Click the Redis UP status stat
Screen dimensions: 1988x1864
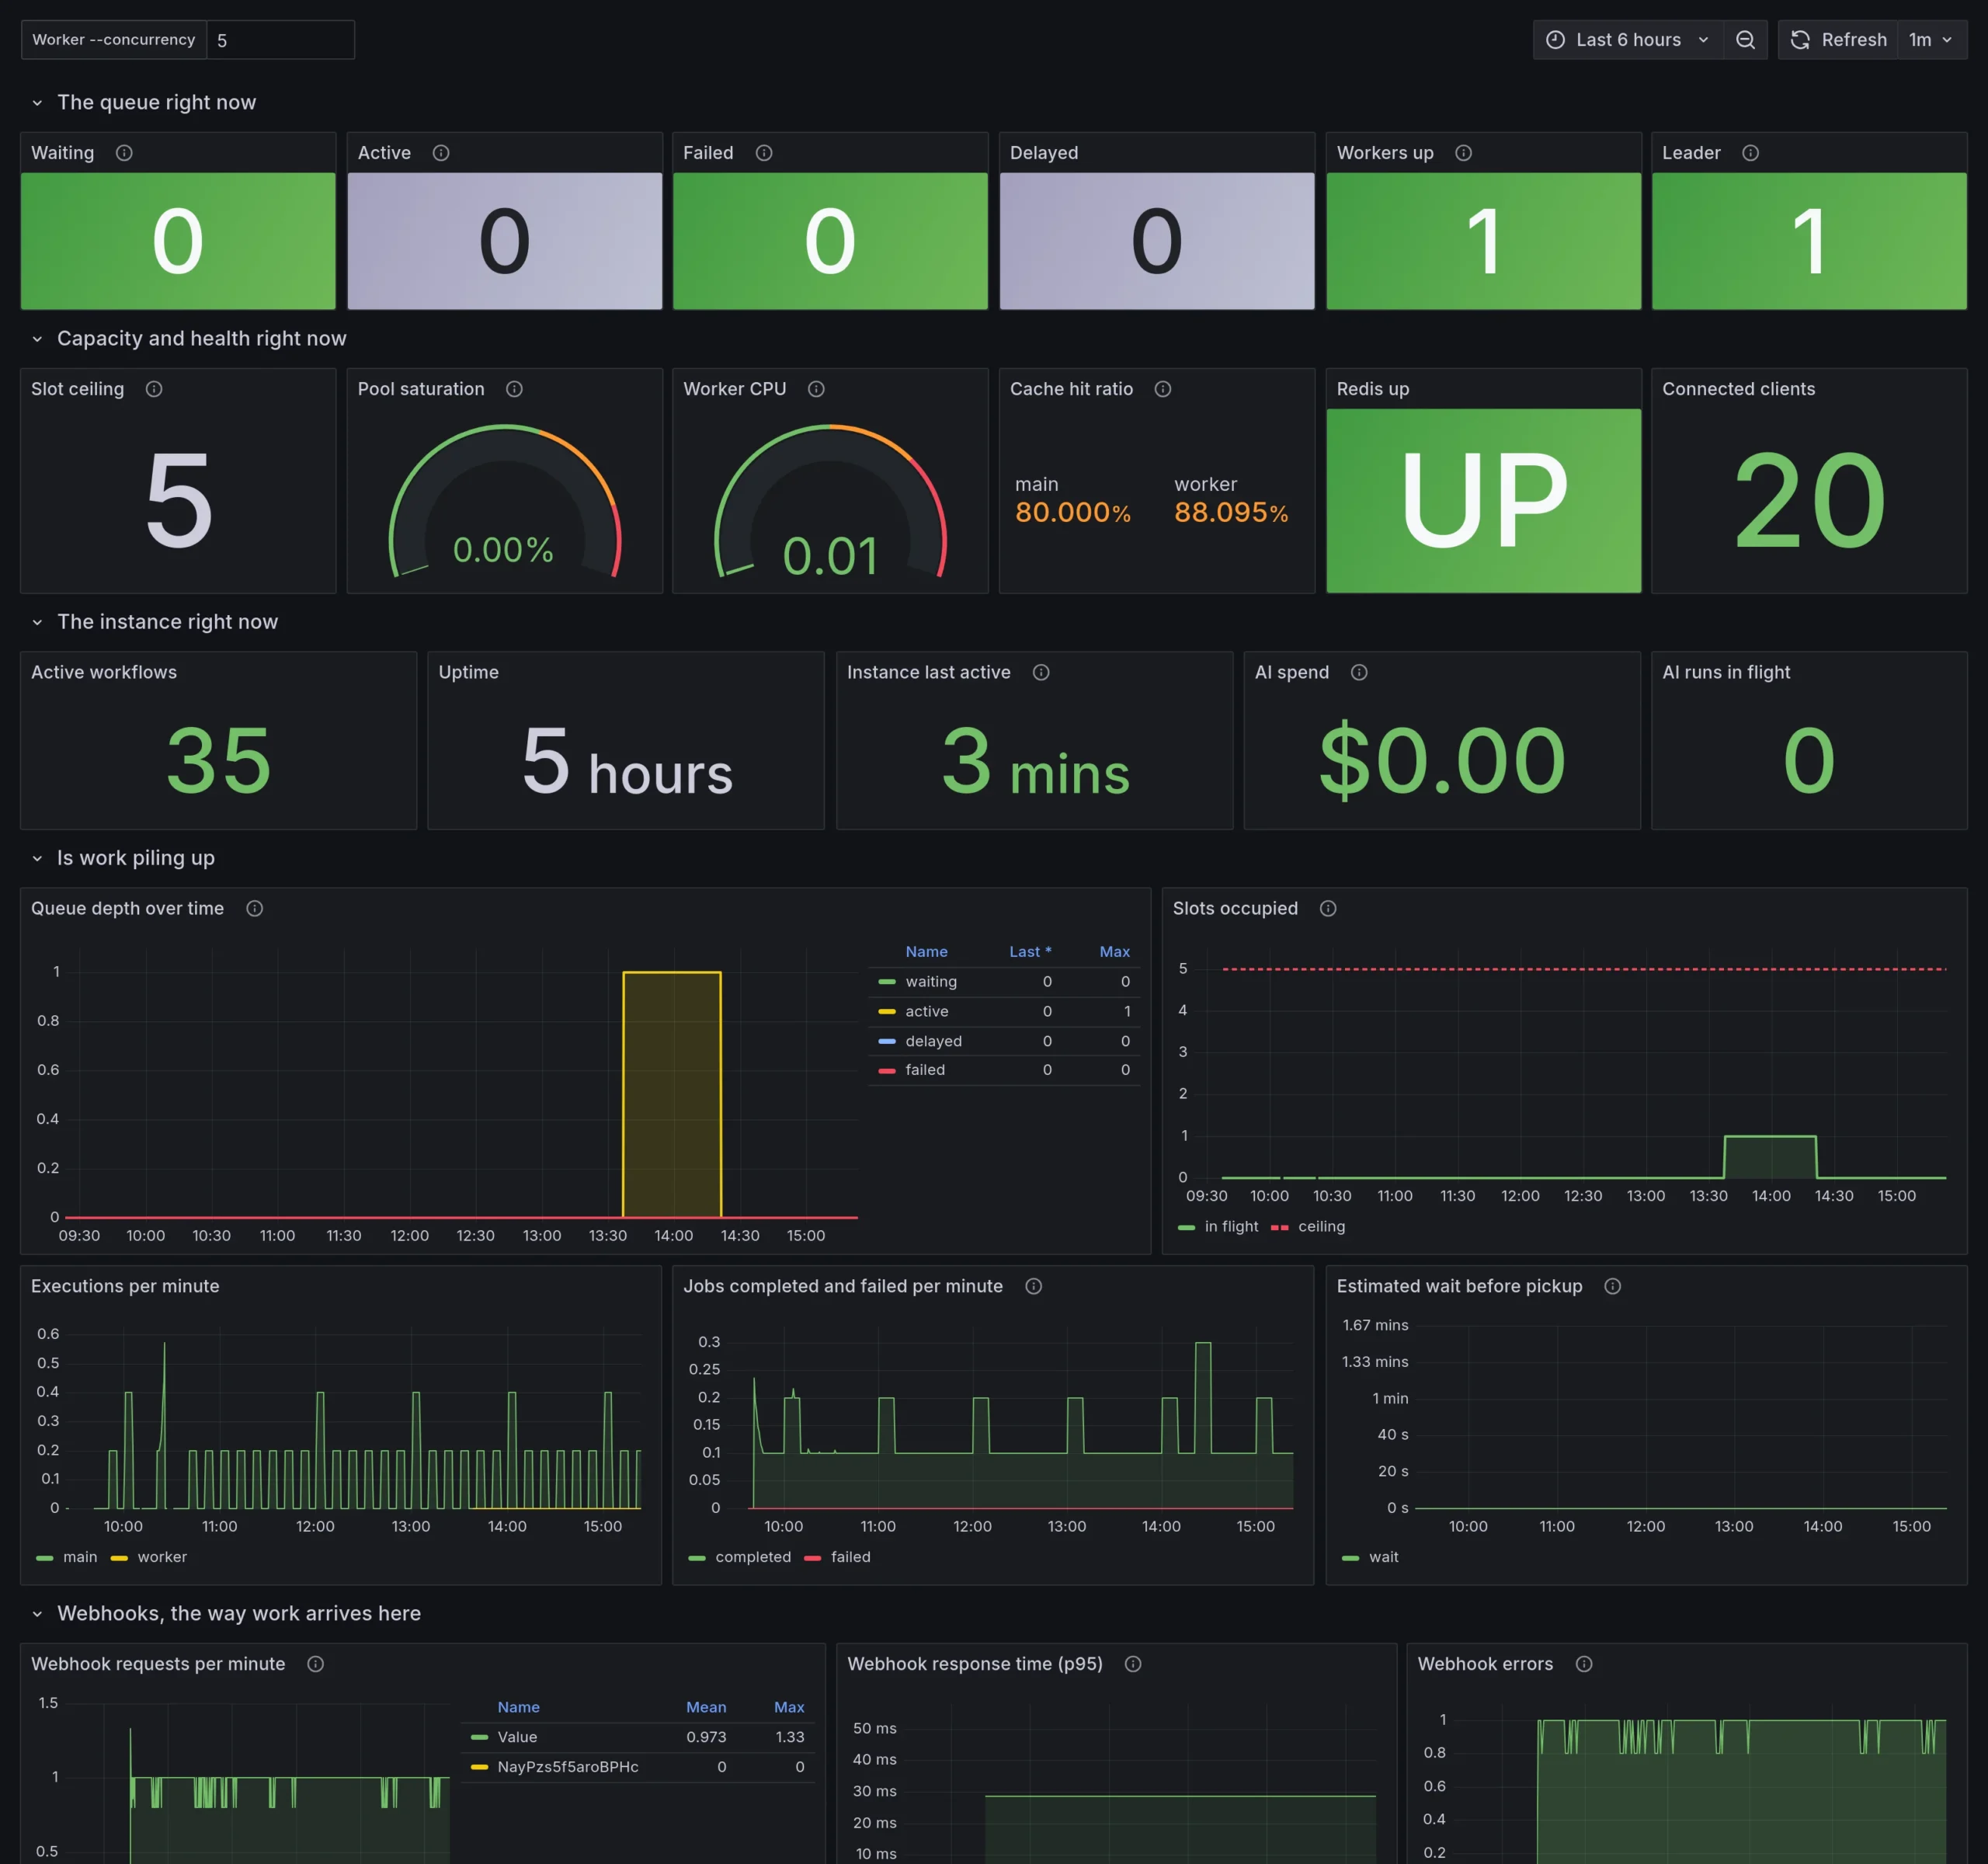tap(1484, 501)
